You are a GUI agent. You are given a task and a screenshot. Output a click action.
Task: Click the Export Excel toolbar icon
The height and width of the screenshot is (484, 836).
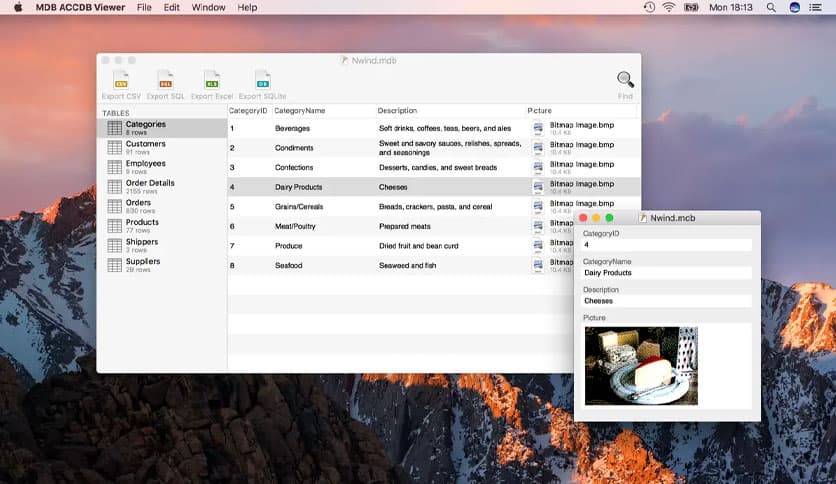click(212, 80)
